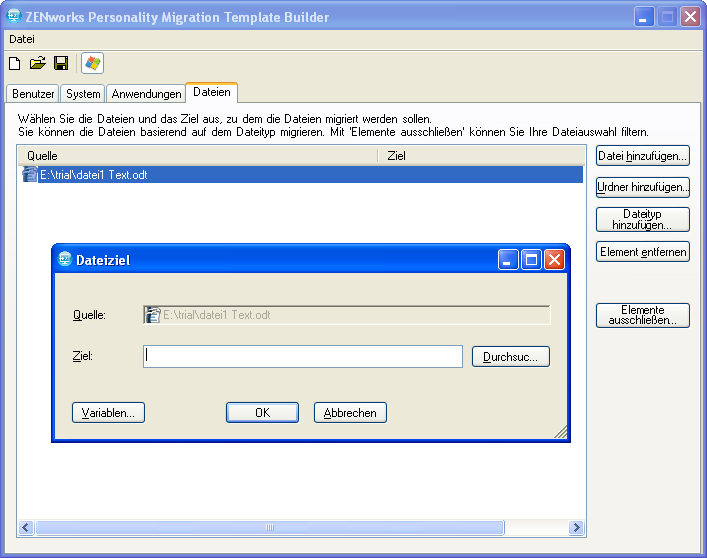Click the New template toolbar icon
707x558 pixels.
pyautogui.click(x=14, y=63)
